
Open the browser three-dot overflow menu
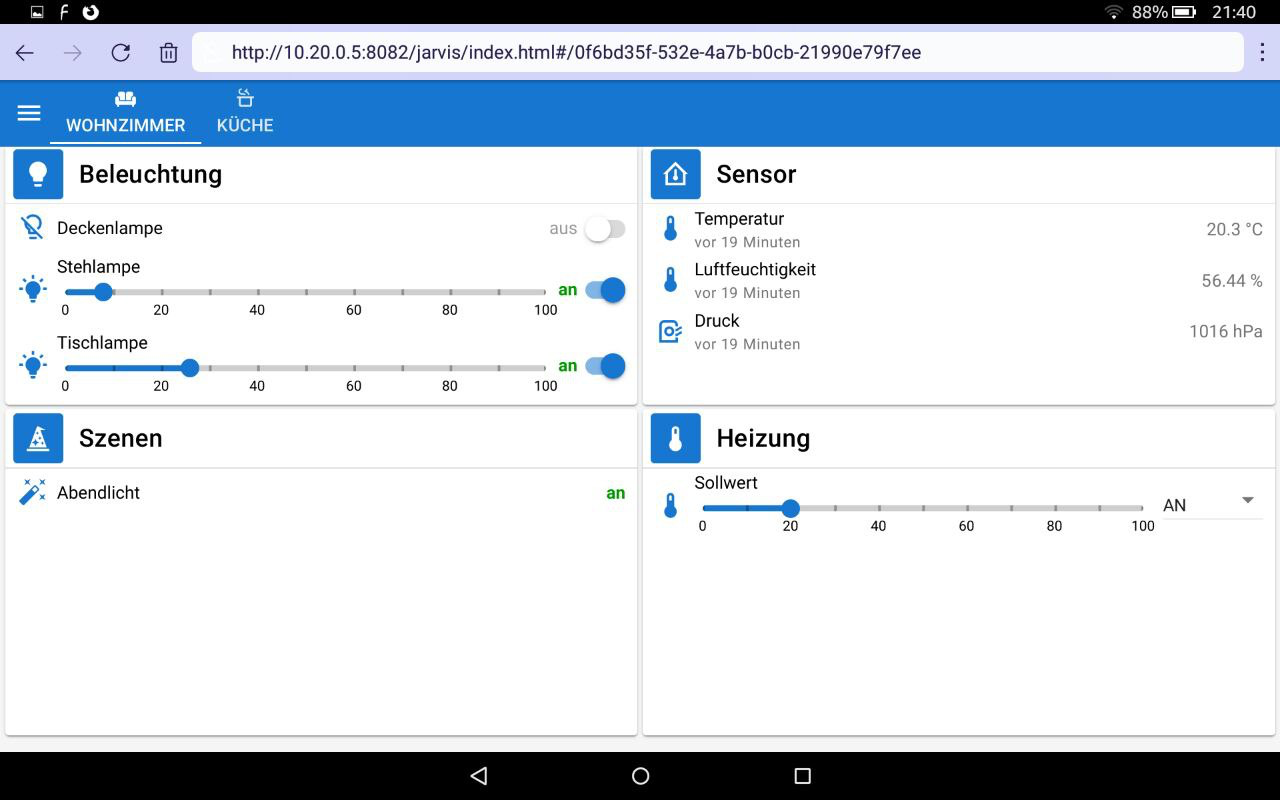pyautogui.click(x=1261, y=52)
